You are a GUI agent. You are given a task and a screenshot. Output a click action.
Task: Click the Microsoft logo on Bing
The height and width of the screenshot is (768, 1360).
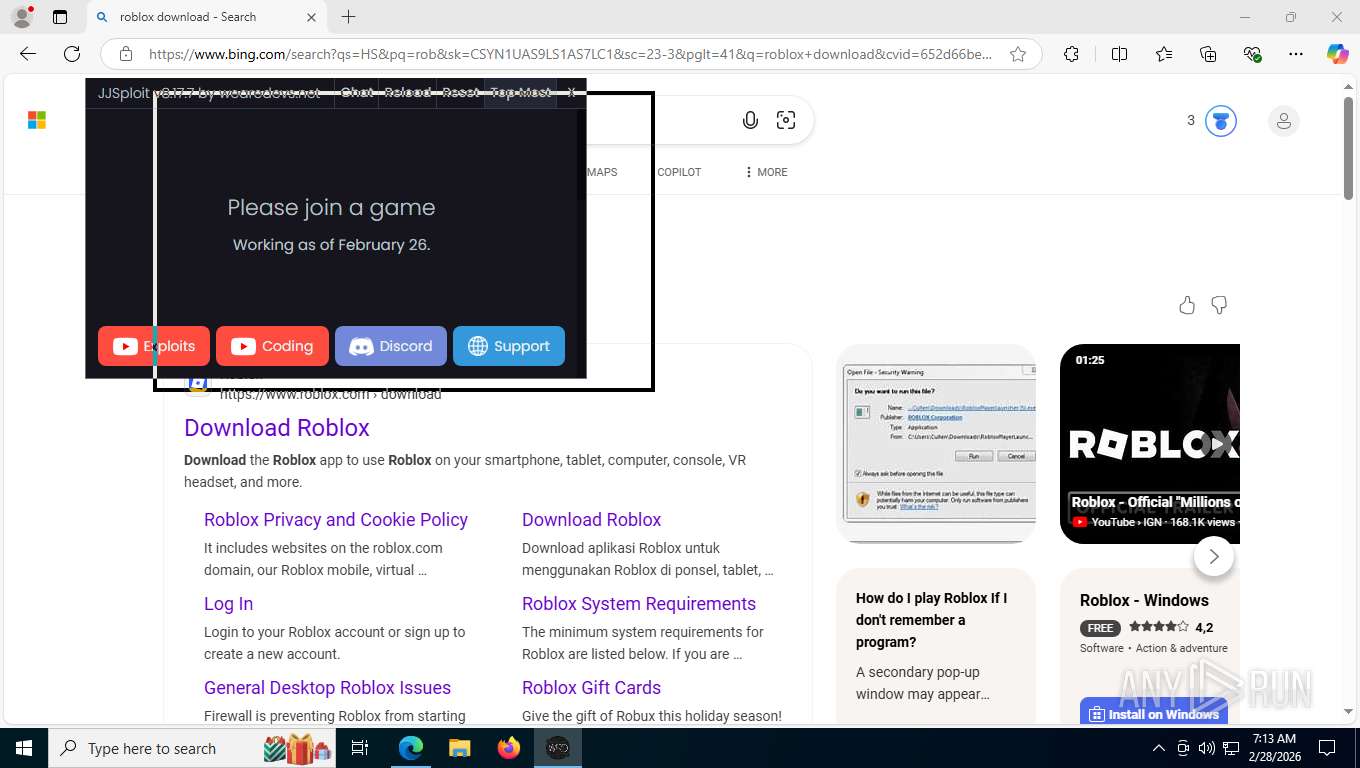click(x=37, y=121)
